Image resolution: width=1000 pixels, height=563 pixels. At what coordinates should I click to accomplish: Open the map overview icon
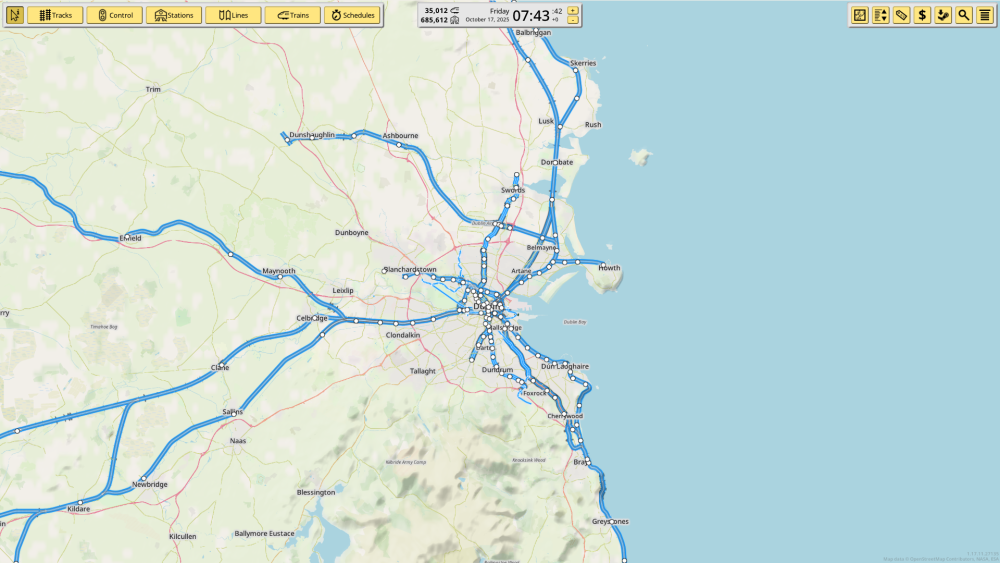(x=860, y=15)
